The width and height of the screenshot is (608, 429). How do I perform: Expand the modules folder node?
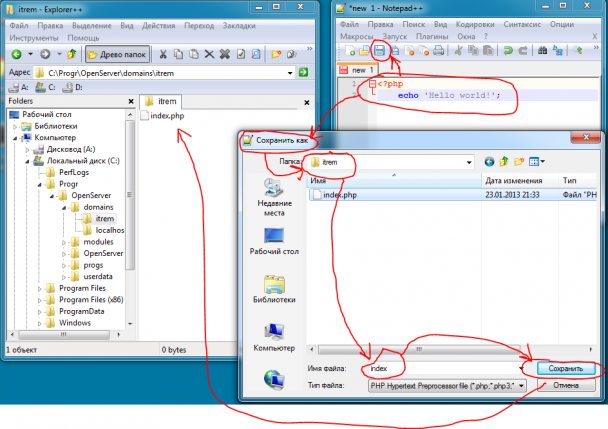(64, 242)
